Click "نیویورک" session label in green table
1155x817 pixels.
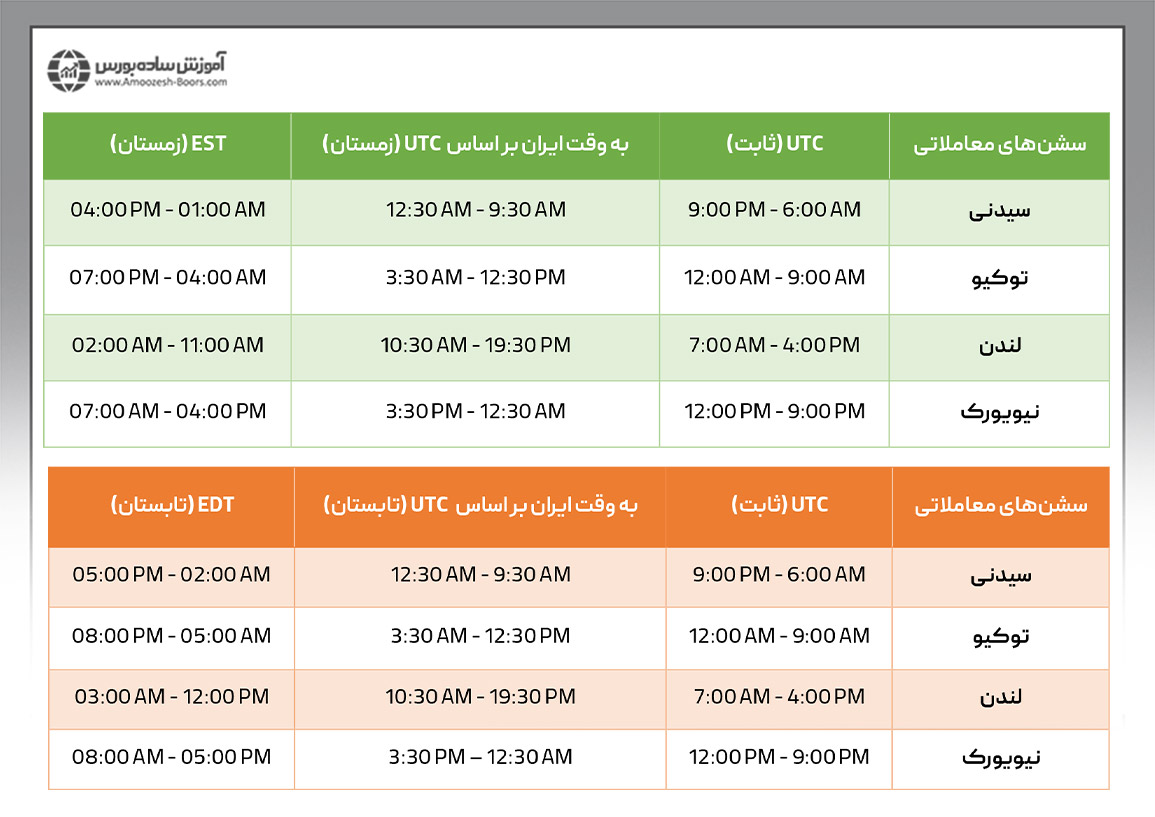pyautogui.click(x=1001, y=412)
